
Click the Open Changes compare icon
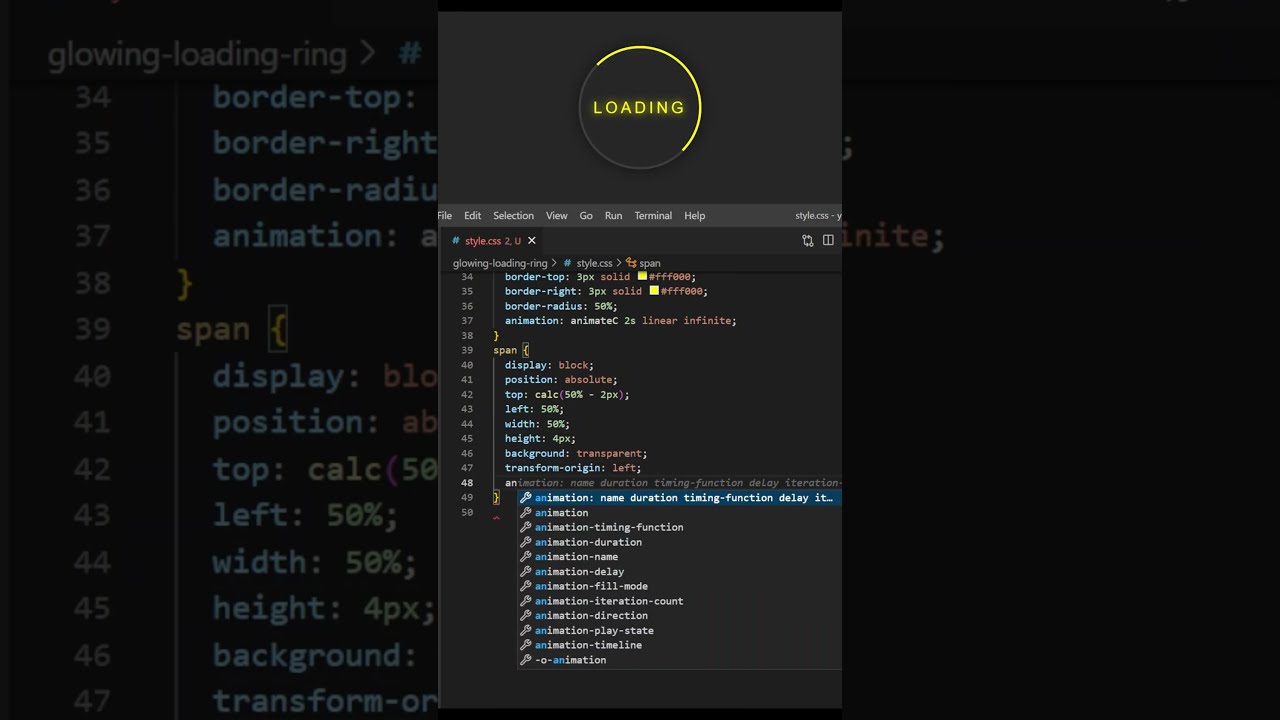(807, 240)
